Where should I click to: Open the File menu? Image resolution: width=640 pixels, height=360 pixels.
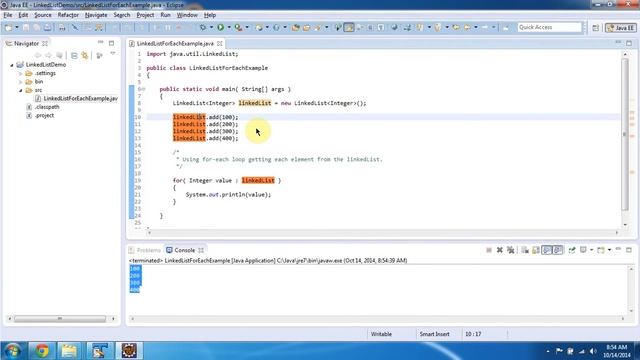[8, 15]
